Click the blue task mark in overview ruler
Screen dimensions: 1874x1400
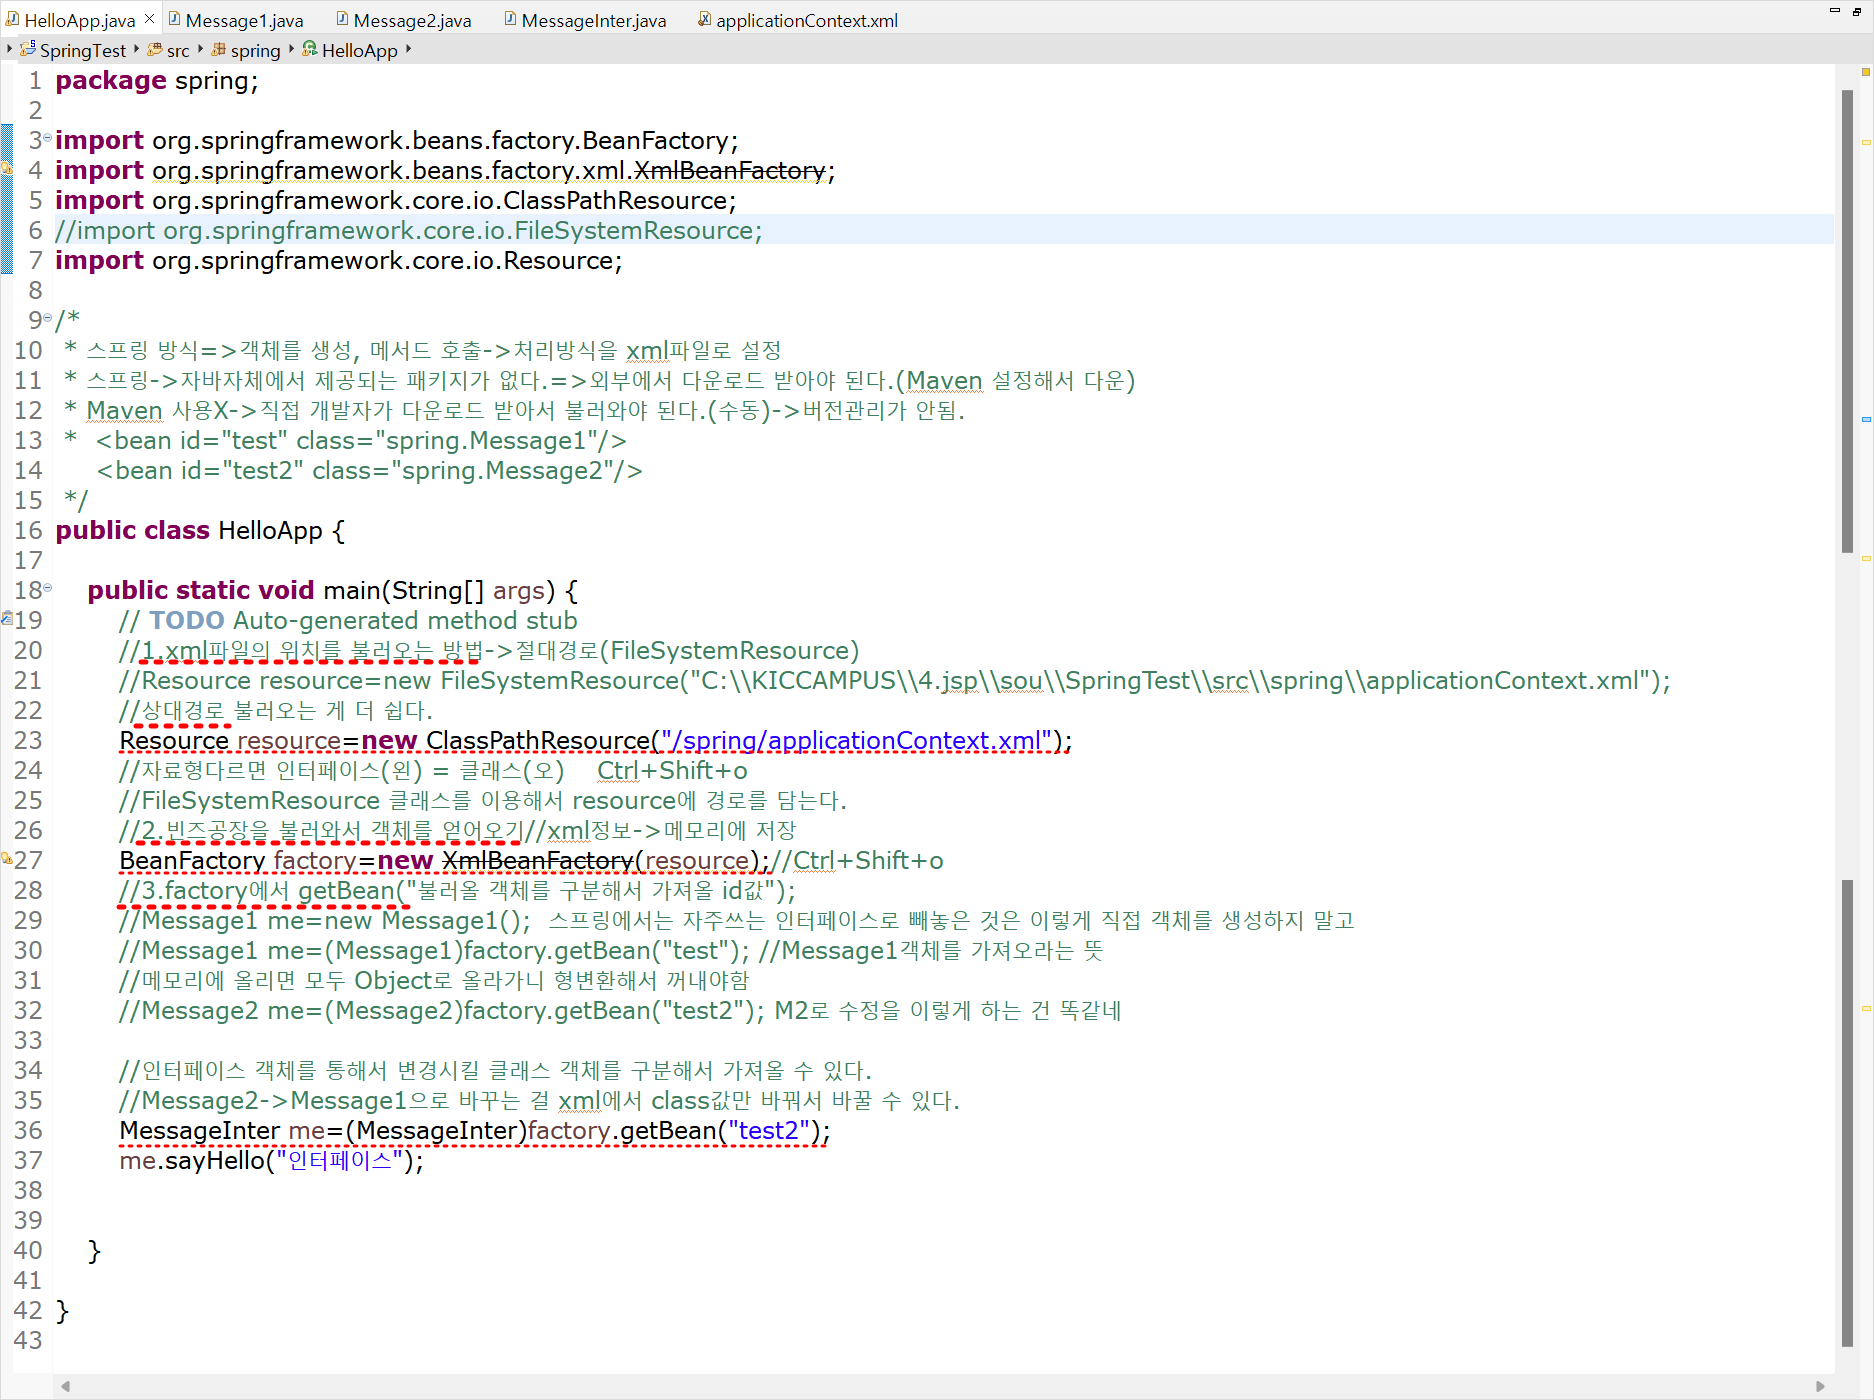click(1866, 419)
